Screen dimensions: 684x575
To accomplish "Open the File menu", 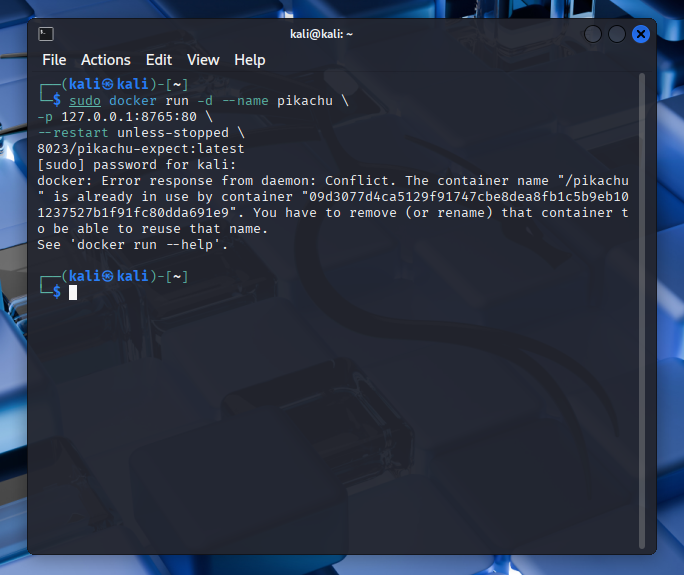I will [54, 60].
